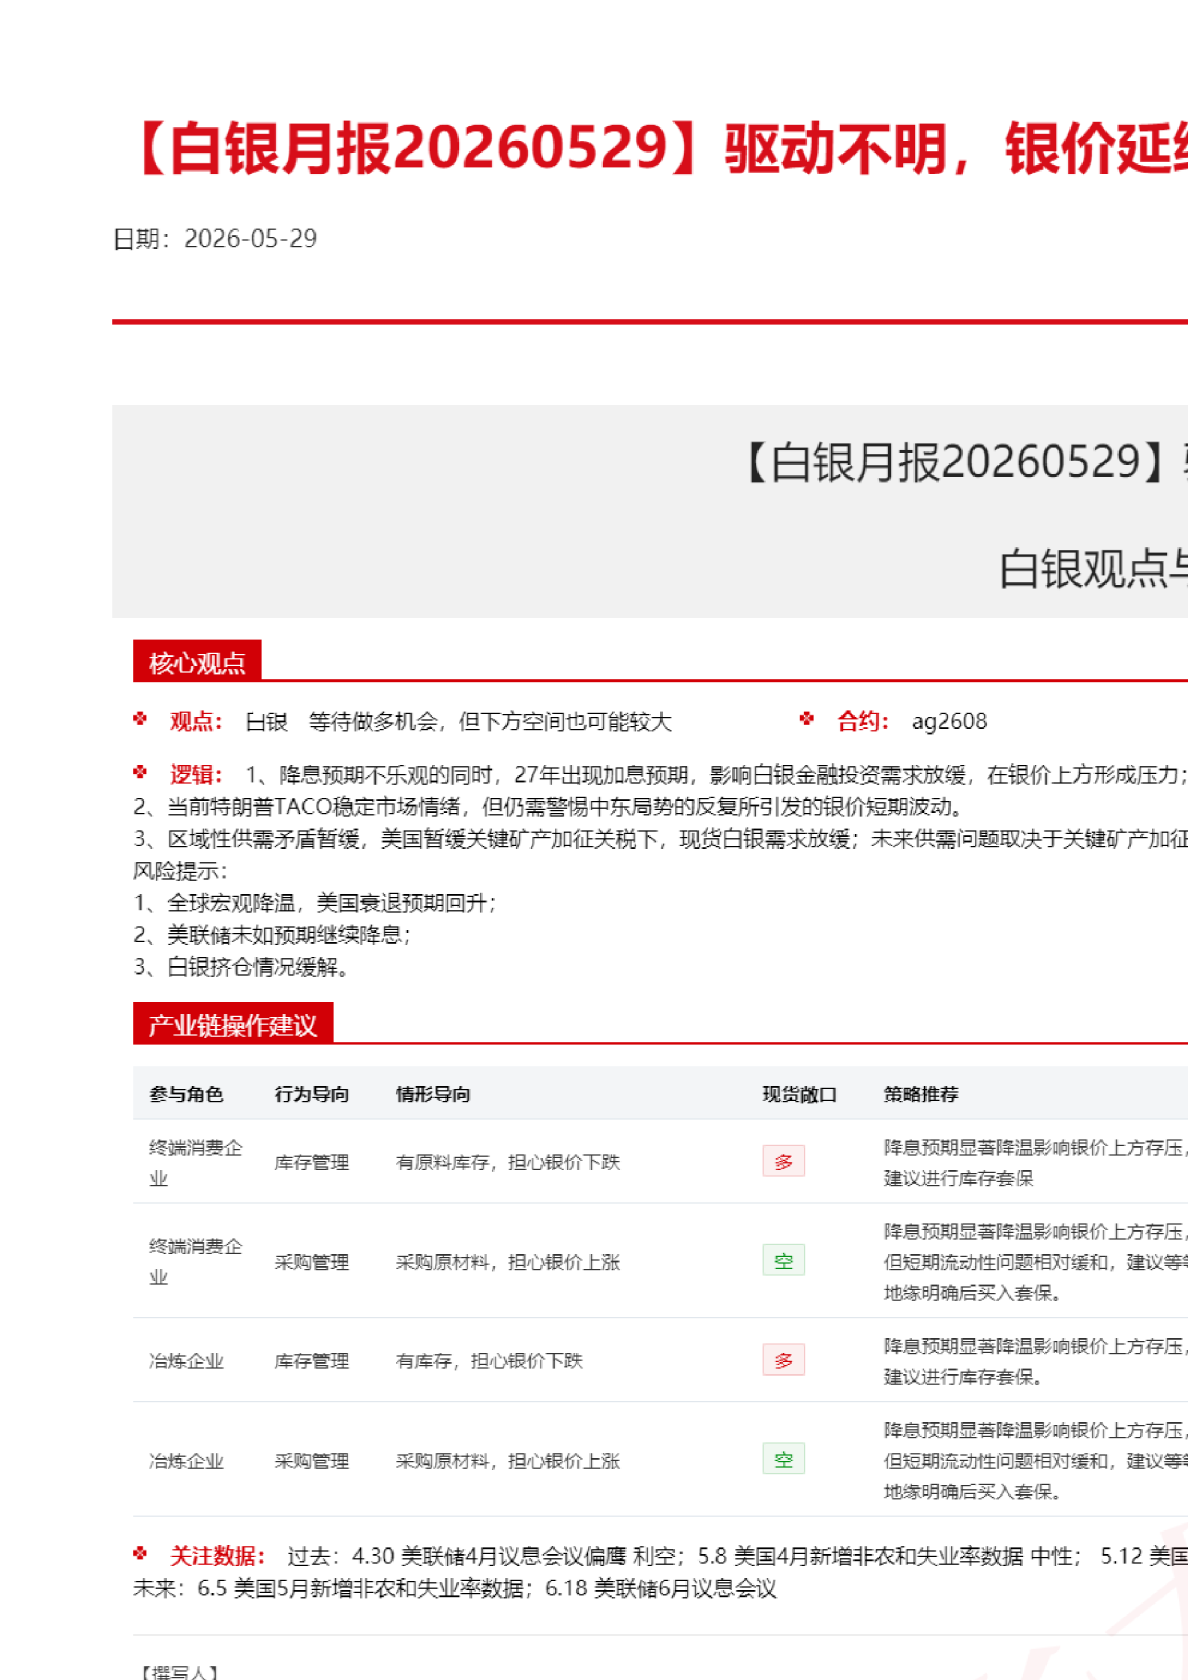The image size is (1188, 1680).
Task: Click 多 tag in 有库存，担心银价下跌 row
Action: pyautogui.click(x=783, y=1360)
